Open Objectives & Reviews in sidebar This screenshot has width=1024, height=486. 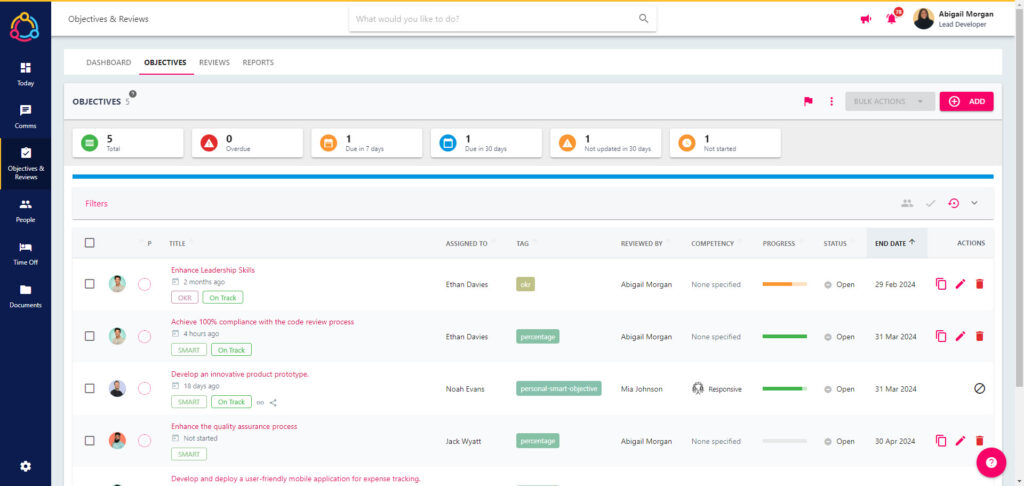(x=25, y=163)
